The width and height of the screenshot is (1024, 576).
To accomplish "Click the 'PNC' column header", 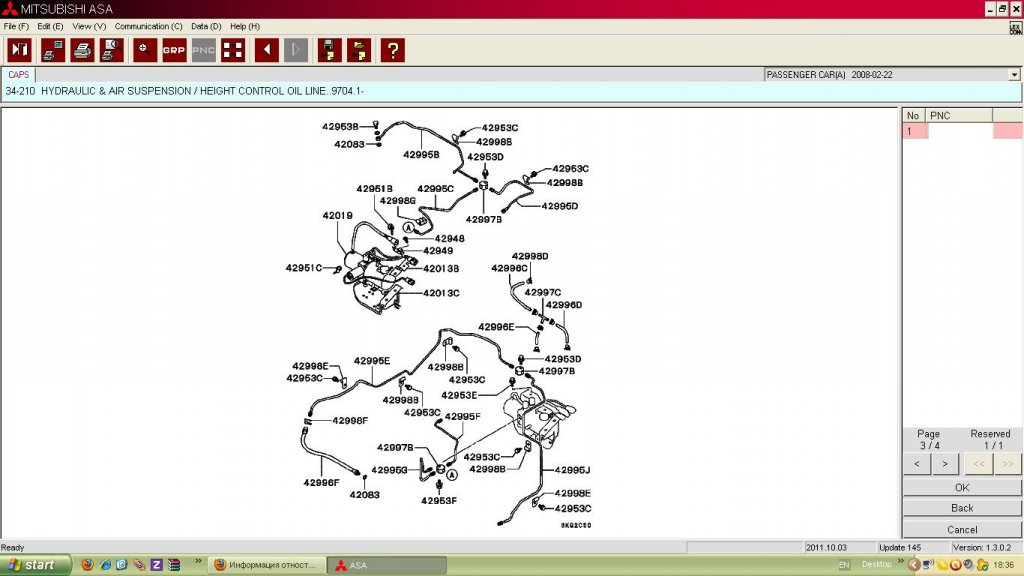I will [x=959, y=116].
